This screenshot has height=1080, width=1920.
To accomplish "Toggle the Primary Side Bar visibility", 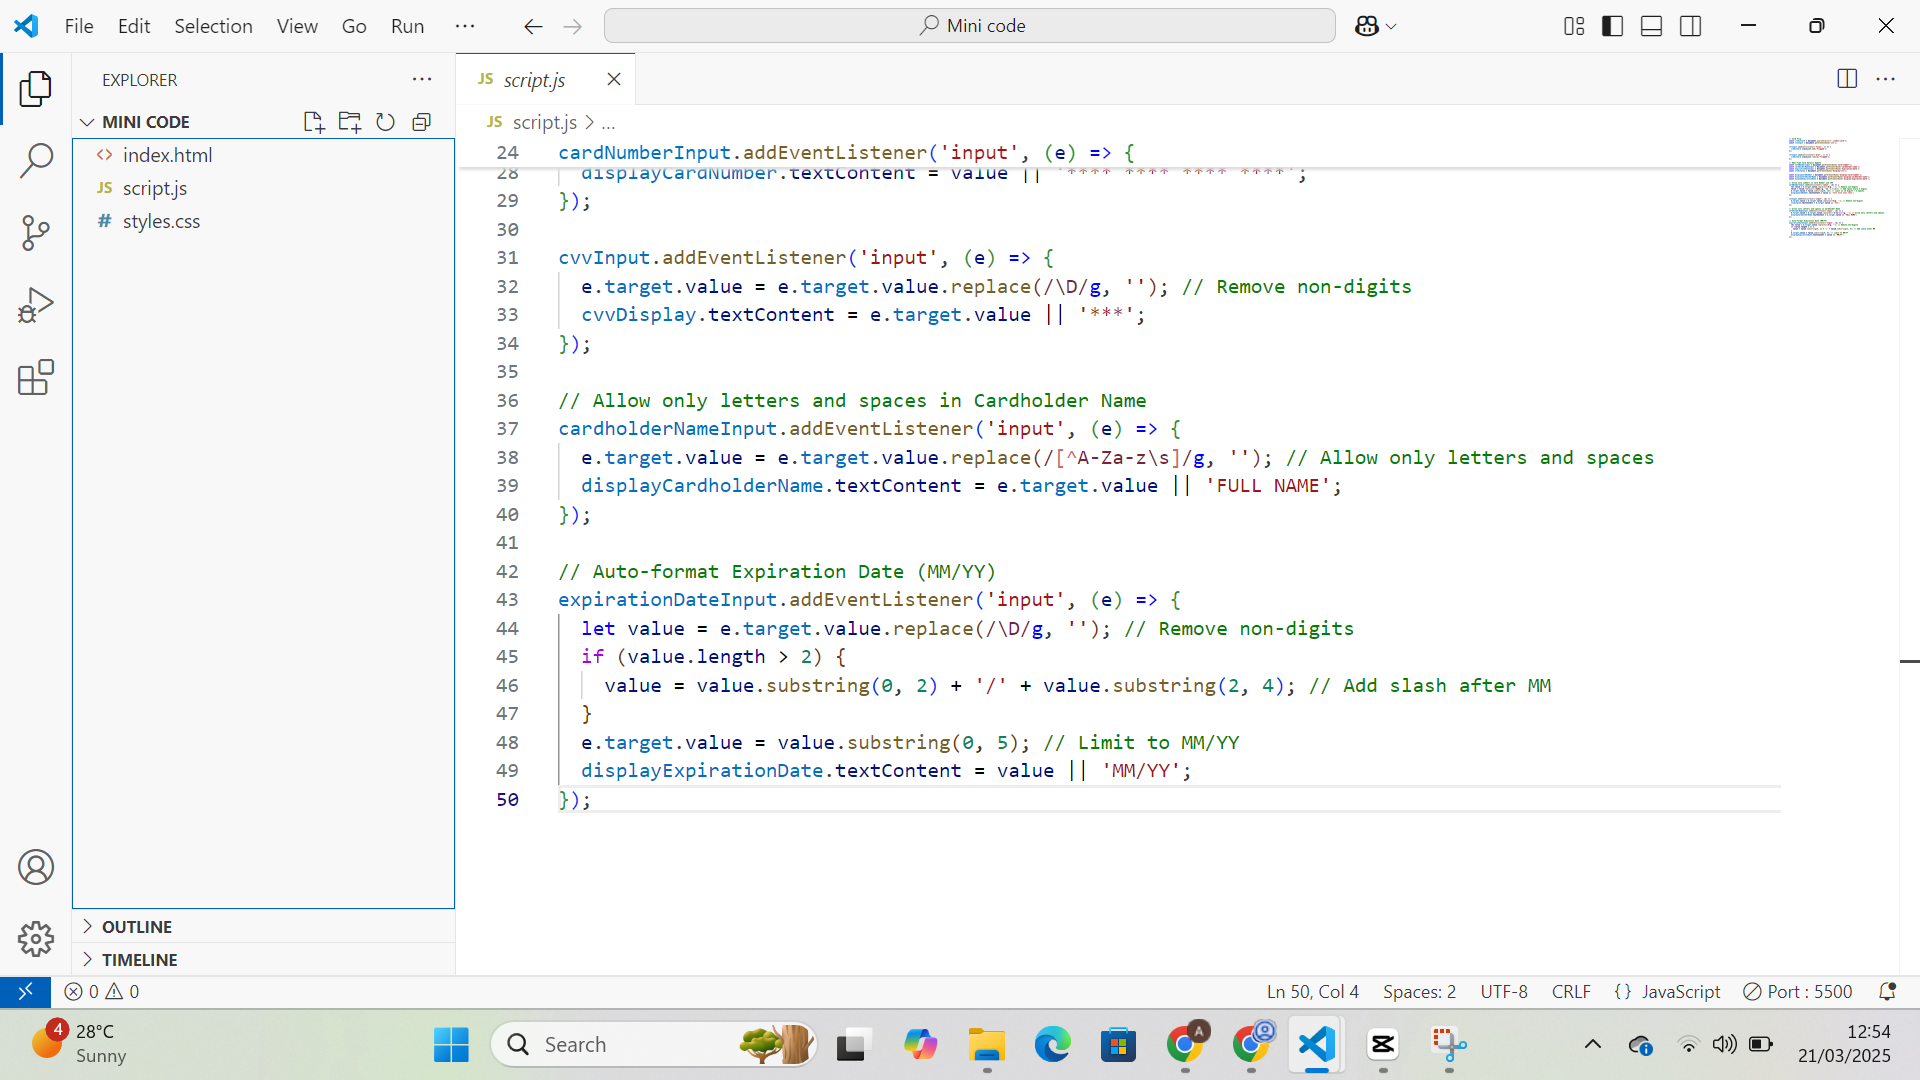I will [1613, 25].
